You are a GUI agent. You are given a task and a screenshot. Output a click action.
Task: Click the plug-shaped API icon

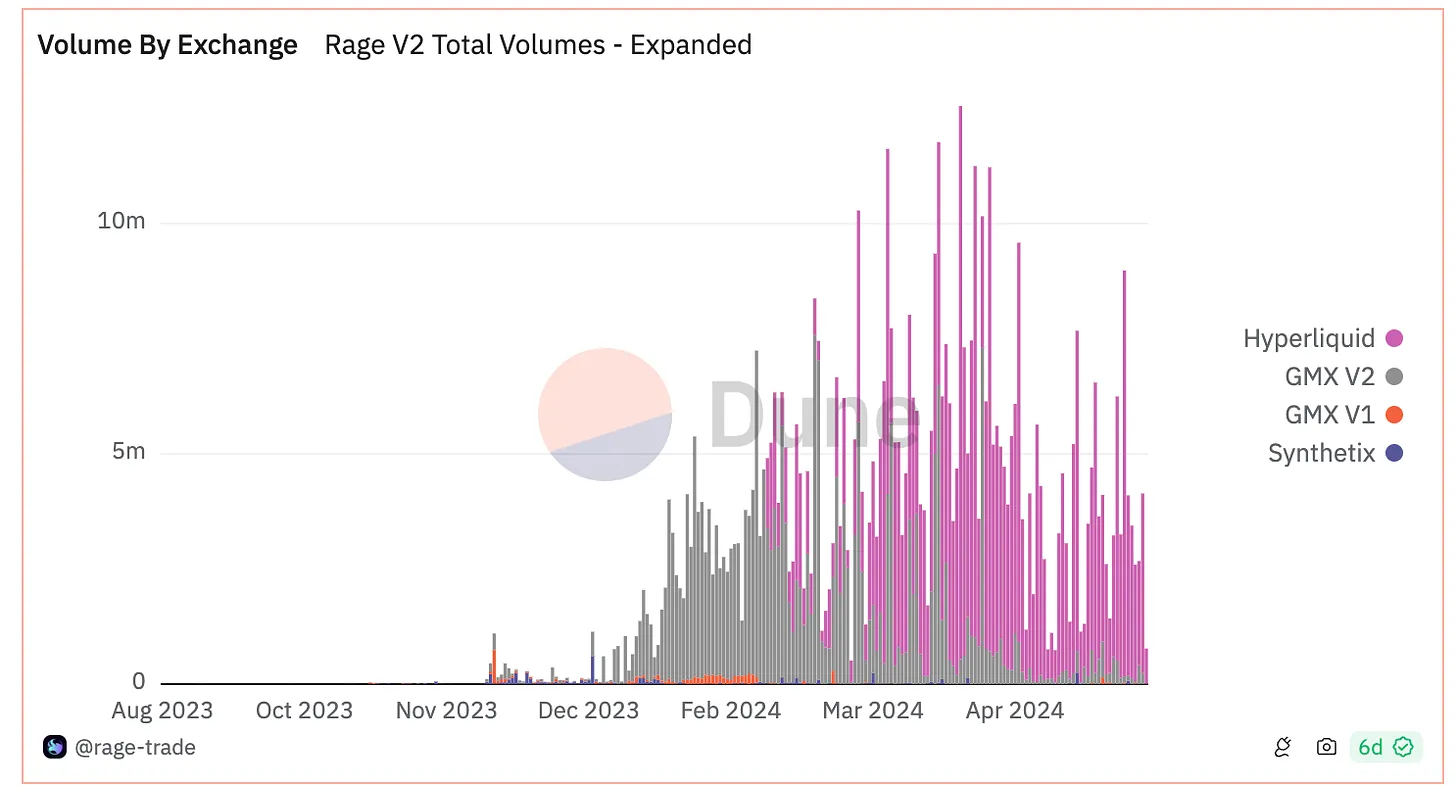click(x=1285, y=747)
